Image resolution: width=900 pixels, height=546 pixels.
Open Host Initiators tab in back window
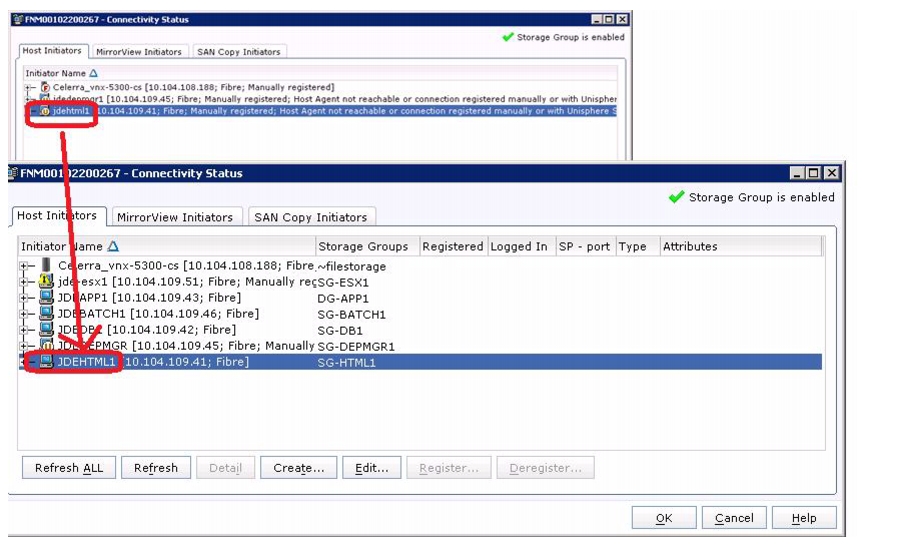point(52,51)
